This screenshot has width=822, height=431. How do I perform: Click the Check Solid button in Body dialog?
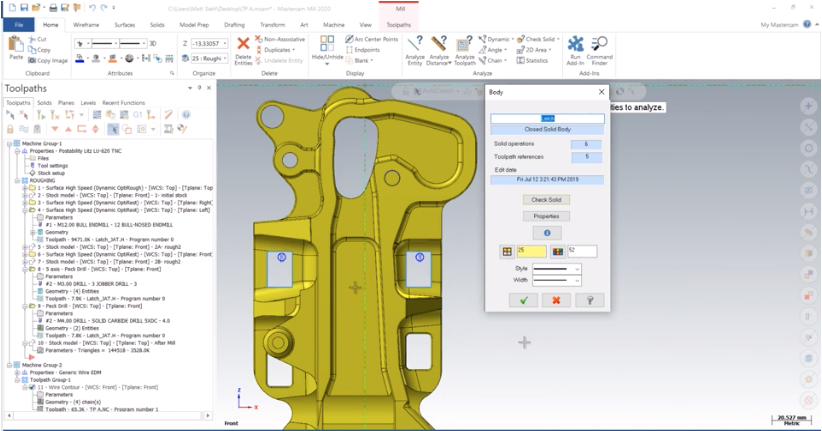tap(546, 200)
